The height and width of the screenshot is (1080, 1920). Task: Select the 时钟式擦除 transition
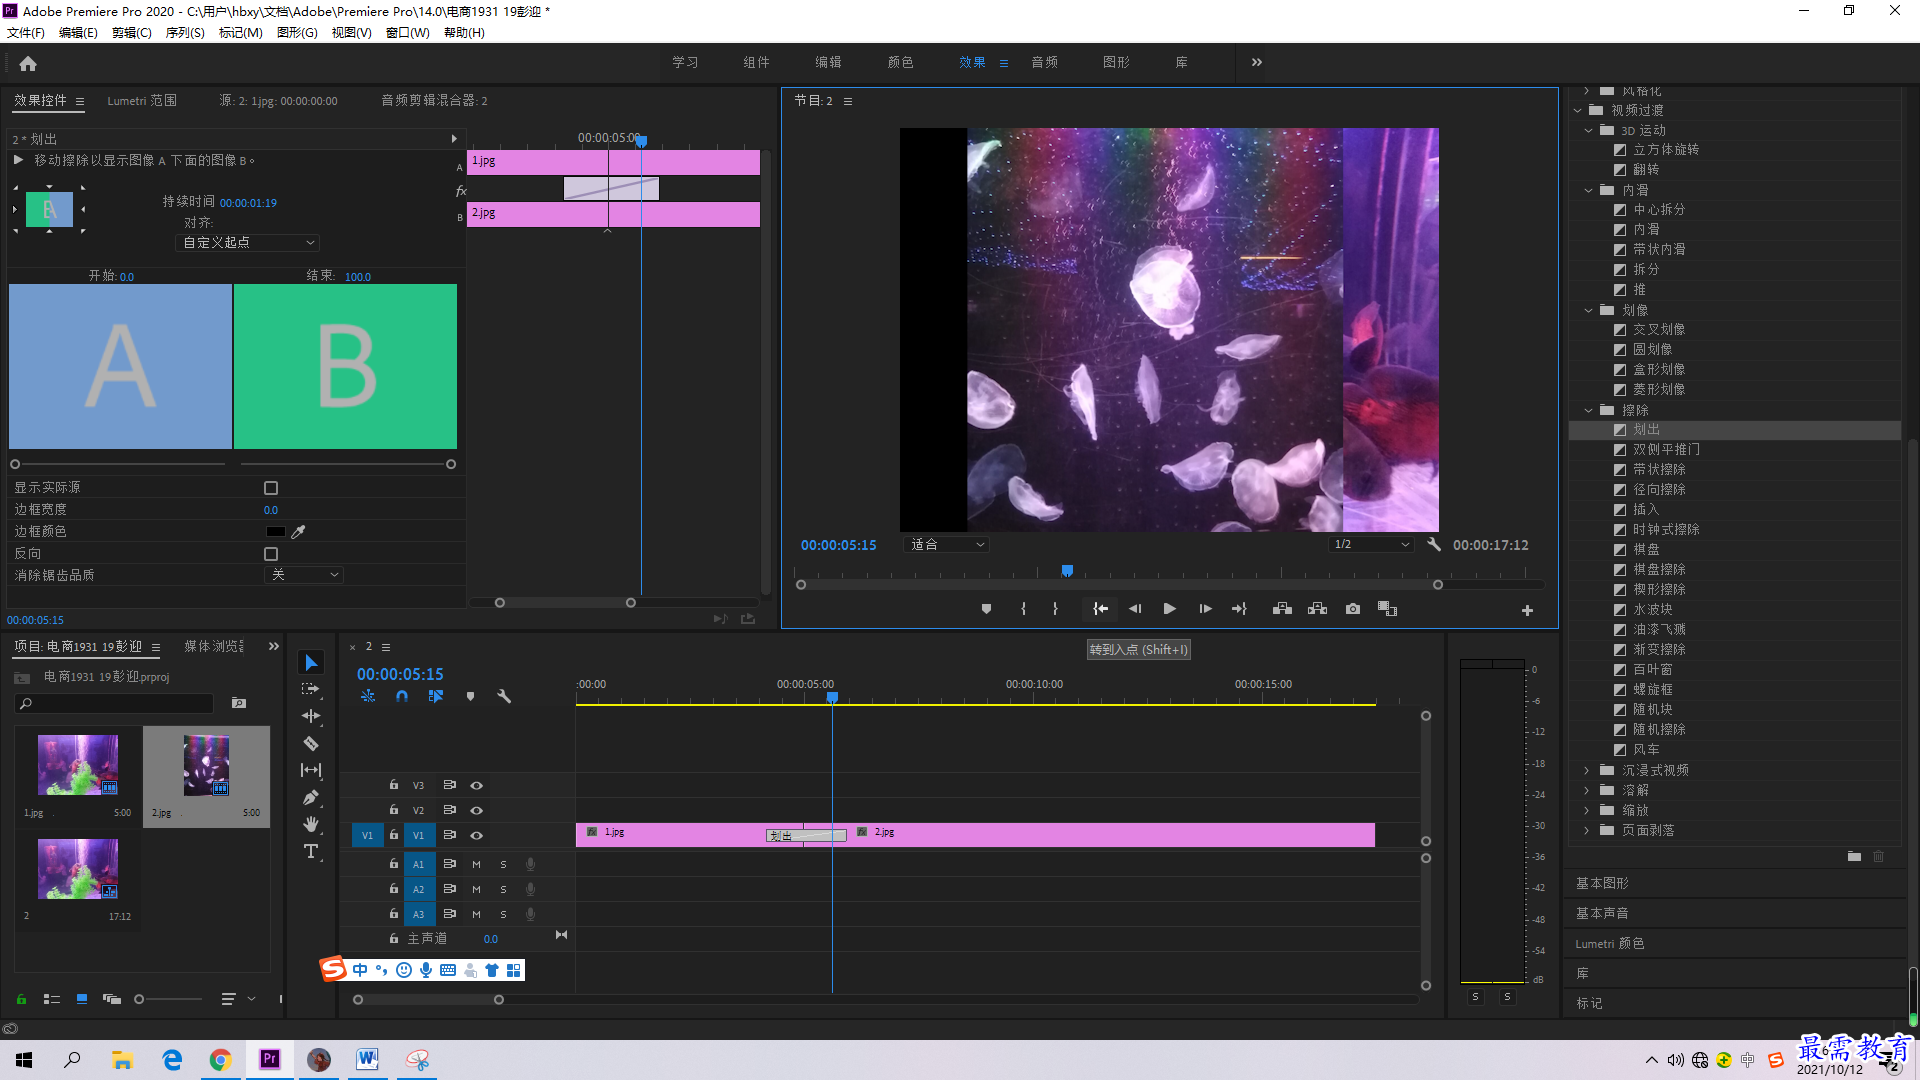point(1666,530)
